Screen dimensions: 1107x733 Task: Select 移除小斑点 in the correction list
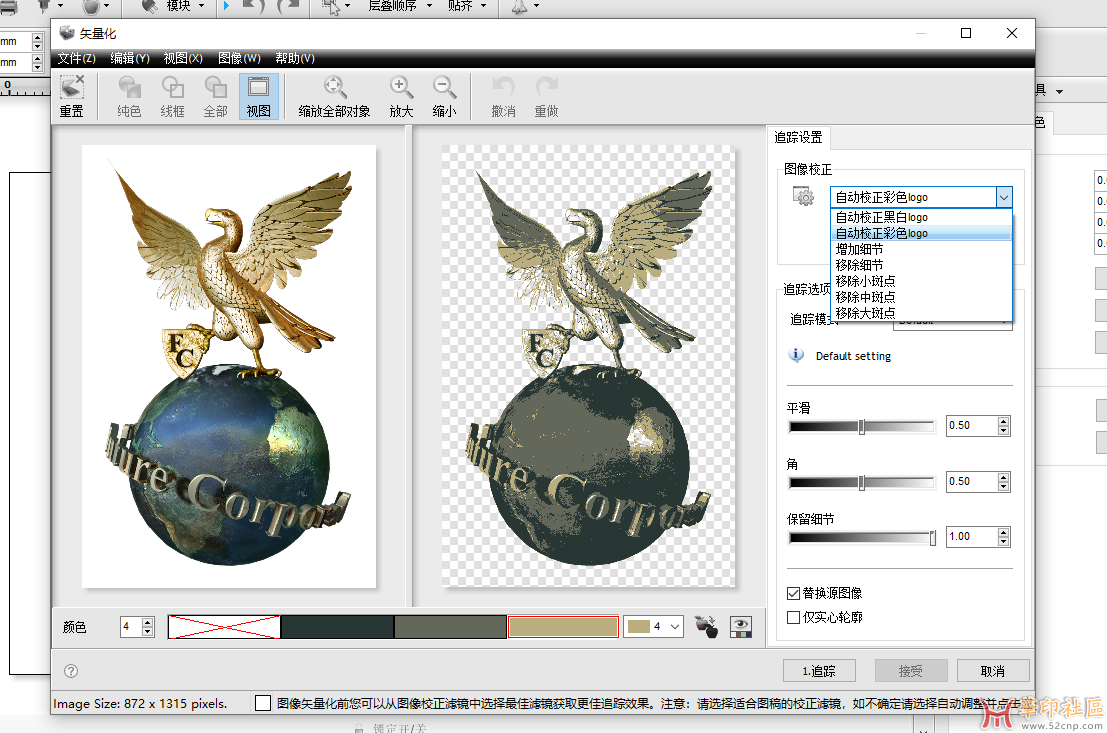coord(865,281)
